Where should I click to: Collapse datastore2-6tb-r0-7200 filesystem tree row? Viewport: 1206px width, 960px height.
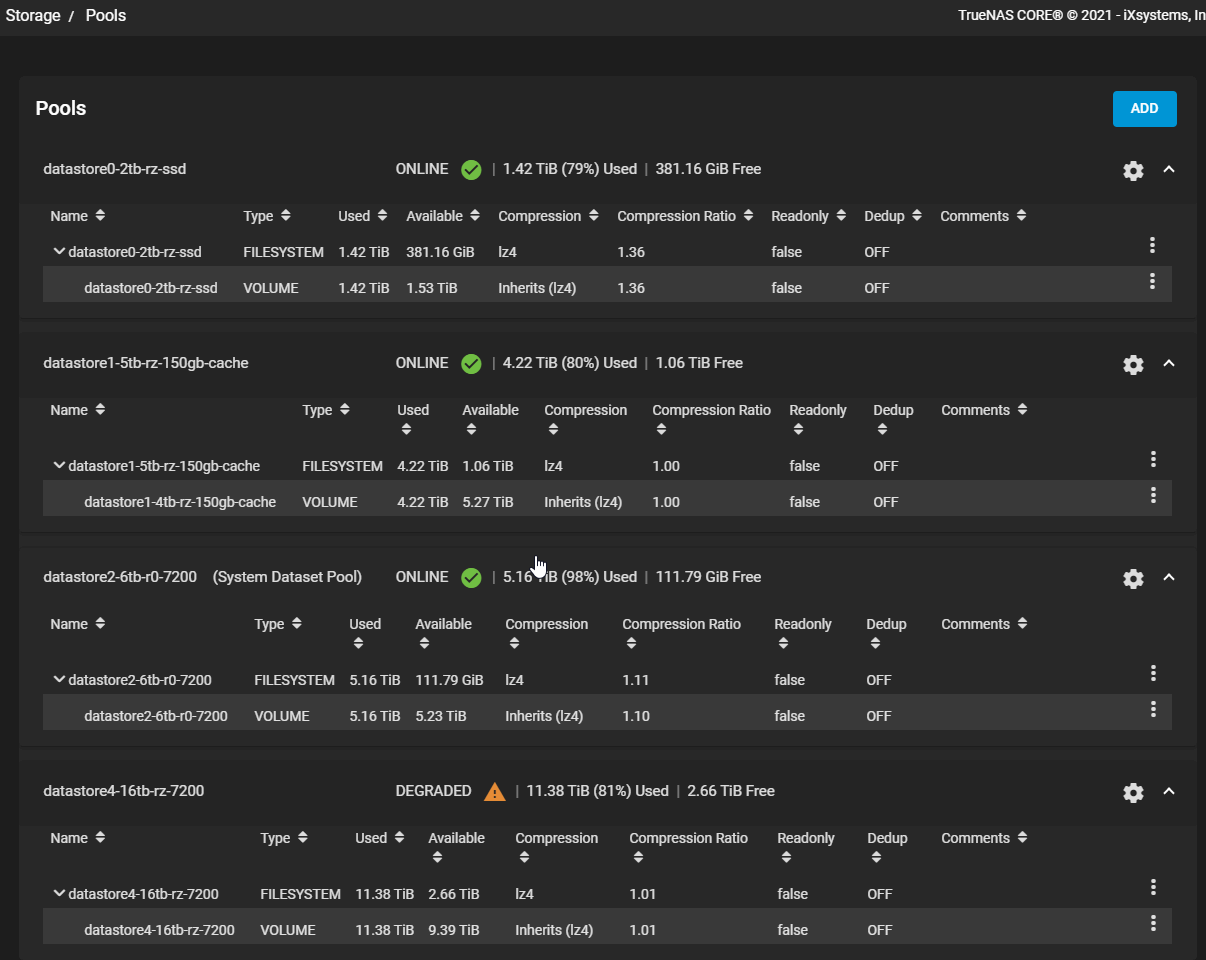(x=59, y=680)
